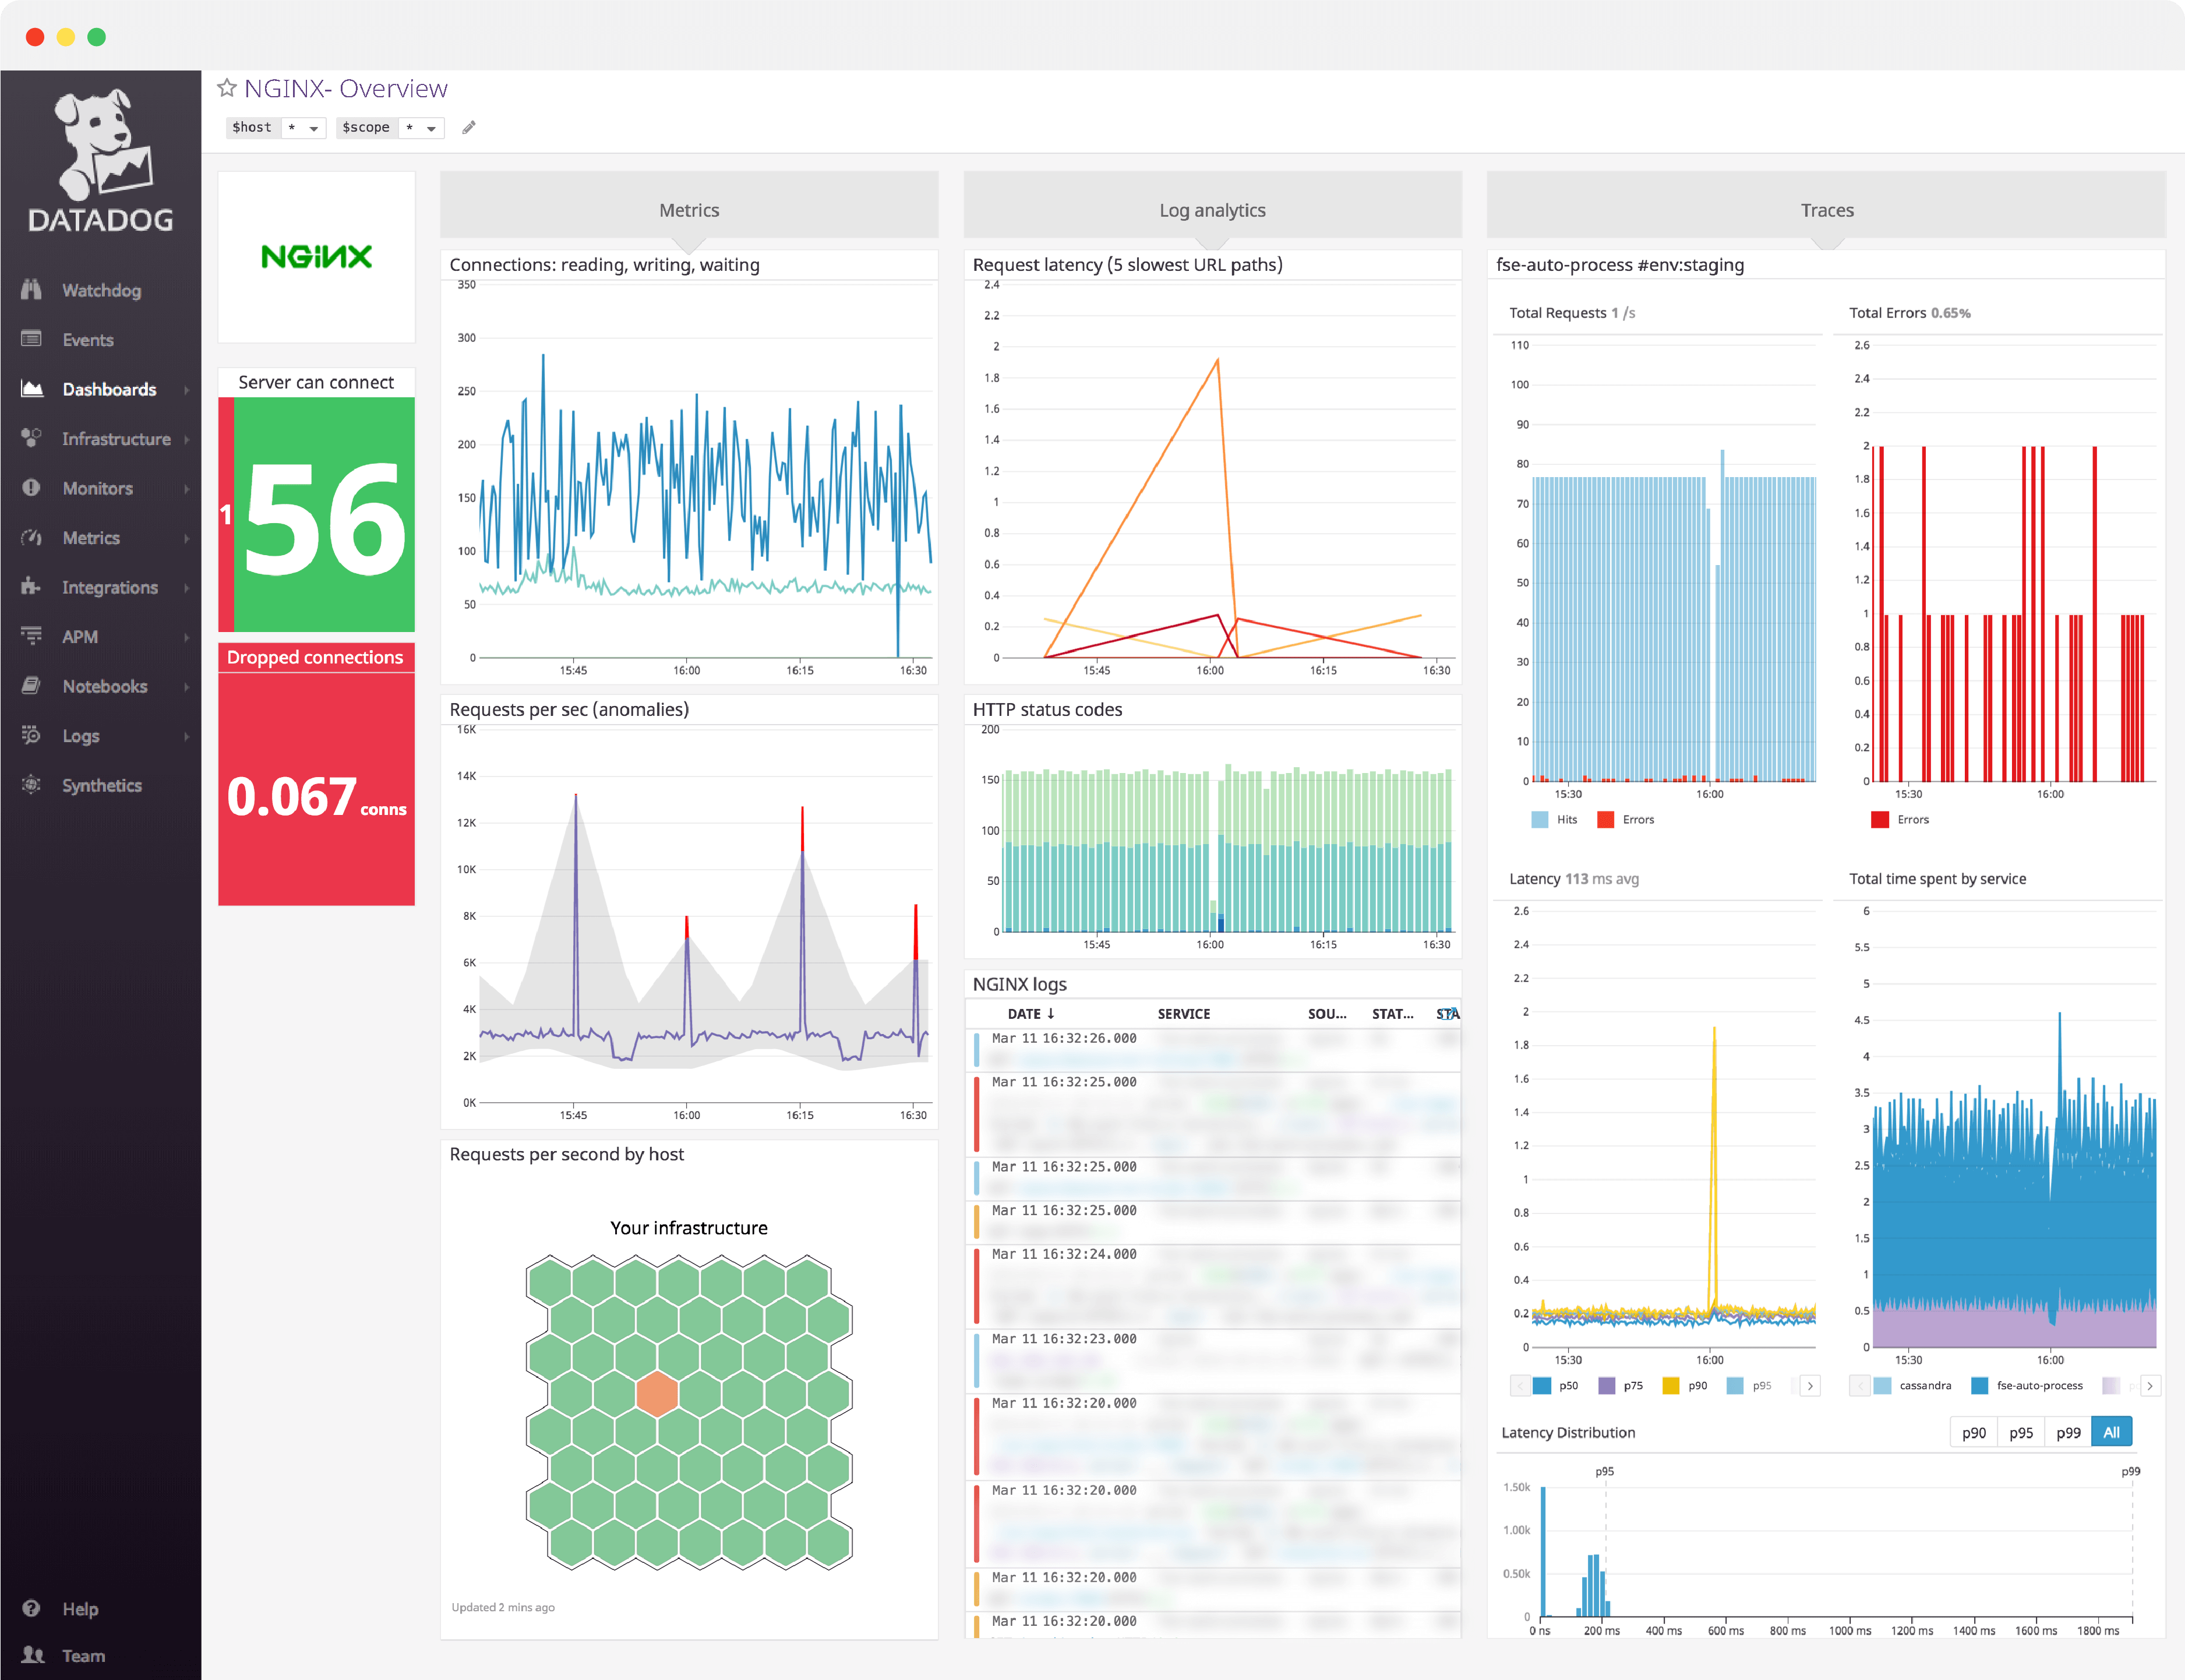Click the star to favorite NGINX- Overview
2185x1680 pixels.
point(227,87)
